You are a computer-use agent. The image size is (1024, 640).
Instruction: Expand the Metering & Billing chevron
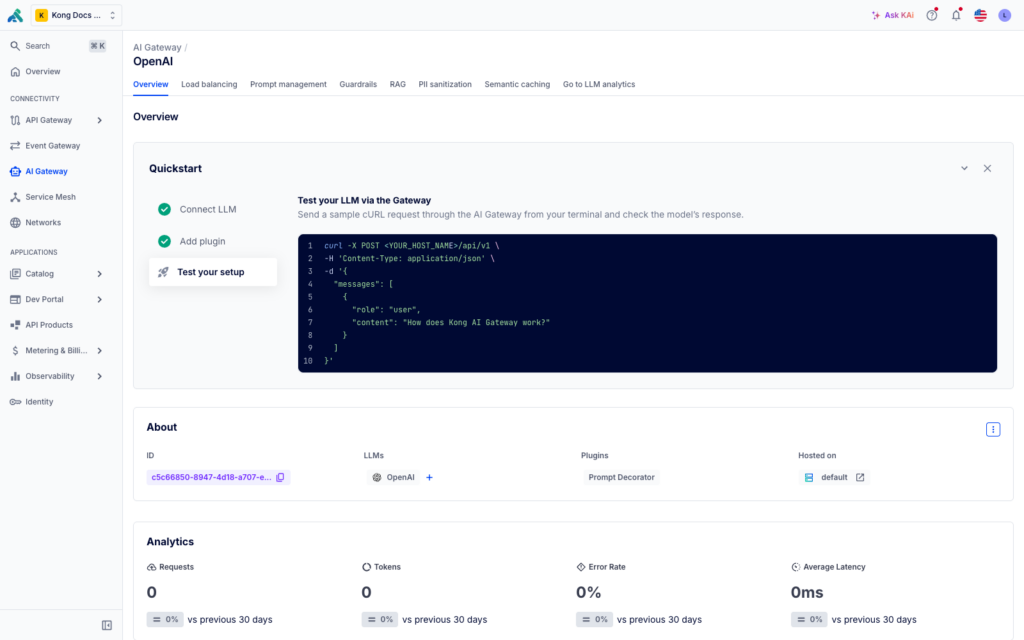(x=99, y=351)
